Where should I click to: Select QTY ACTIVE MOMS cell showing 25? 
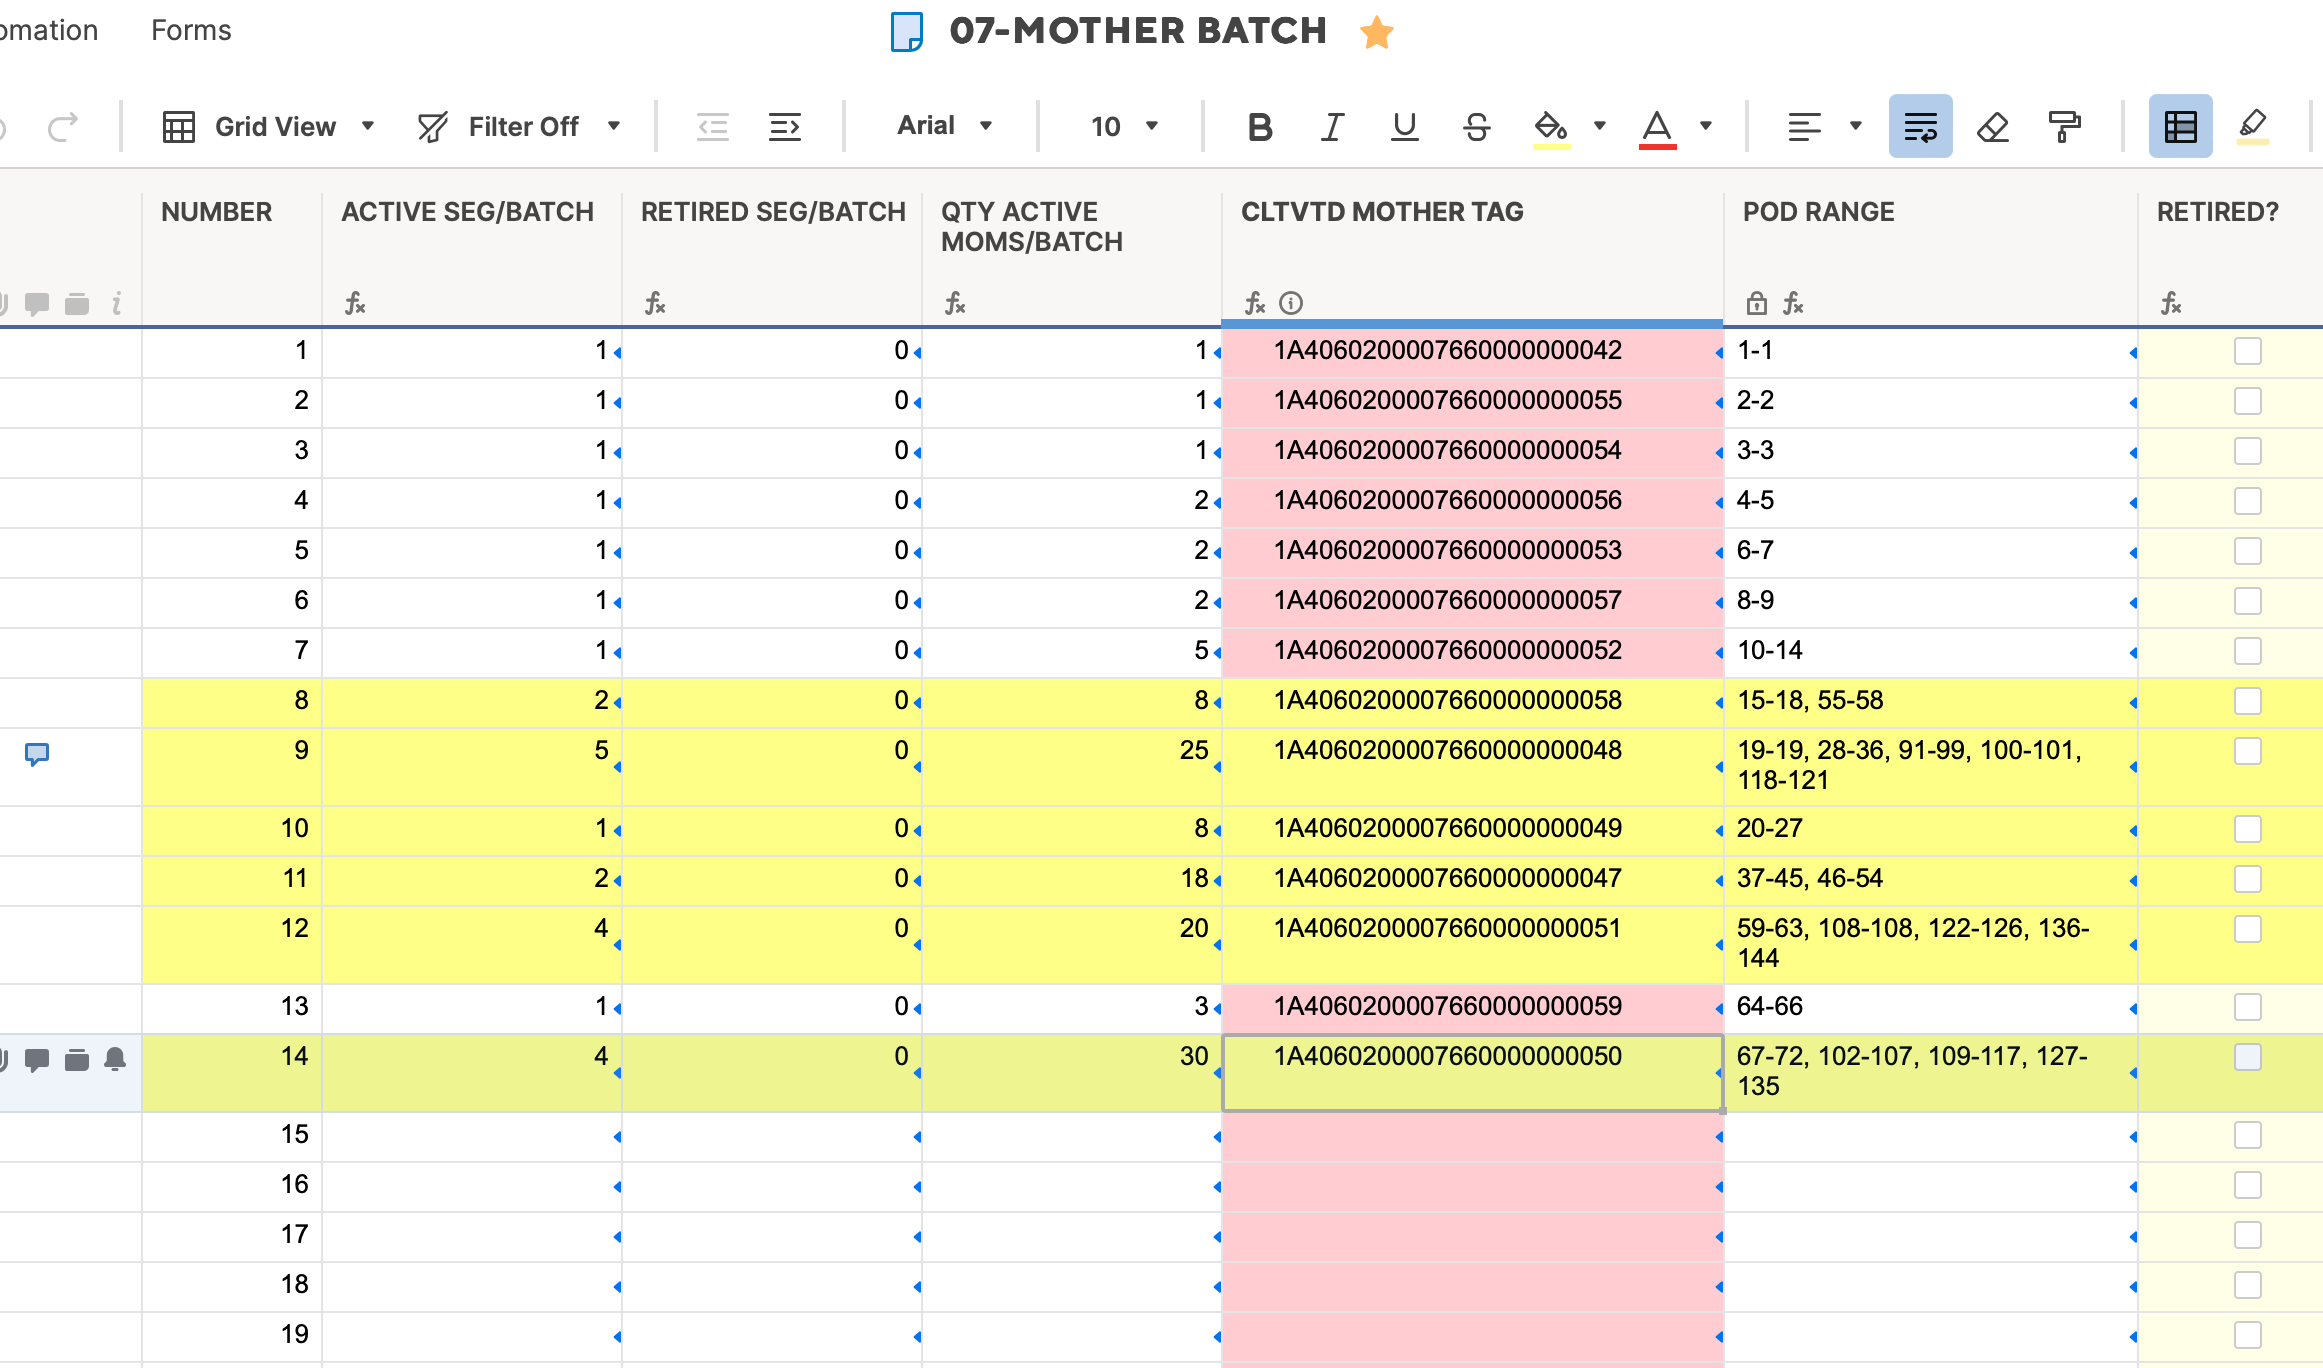click(x=1072, y=767)
